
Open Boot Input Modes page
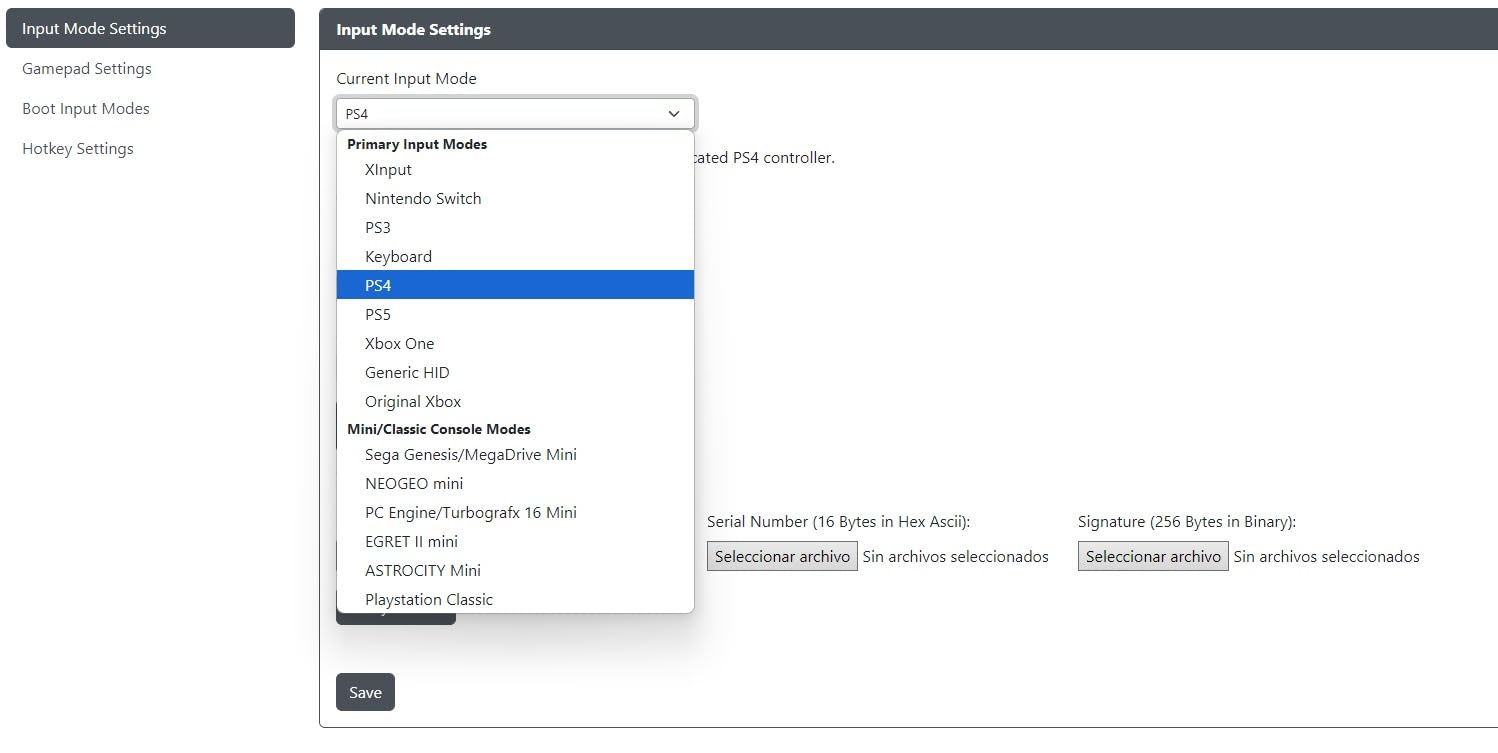pyautogui.click(x=150, y=109)
